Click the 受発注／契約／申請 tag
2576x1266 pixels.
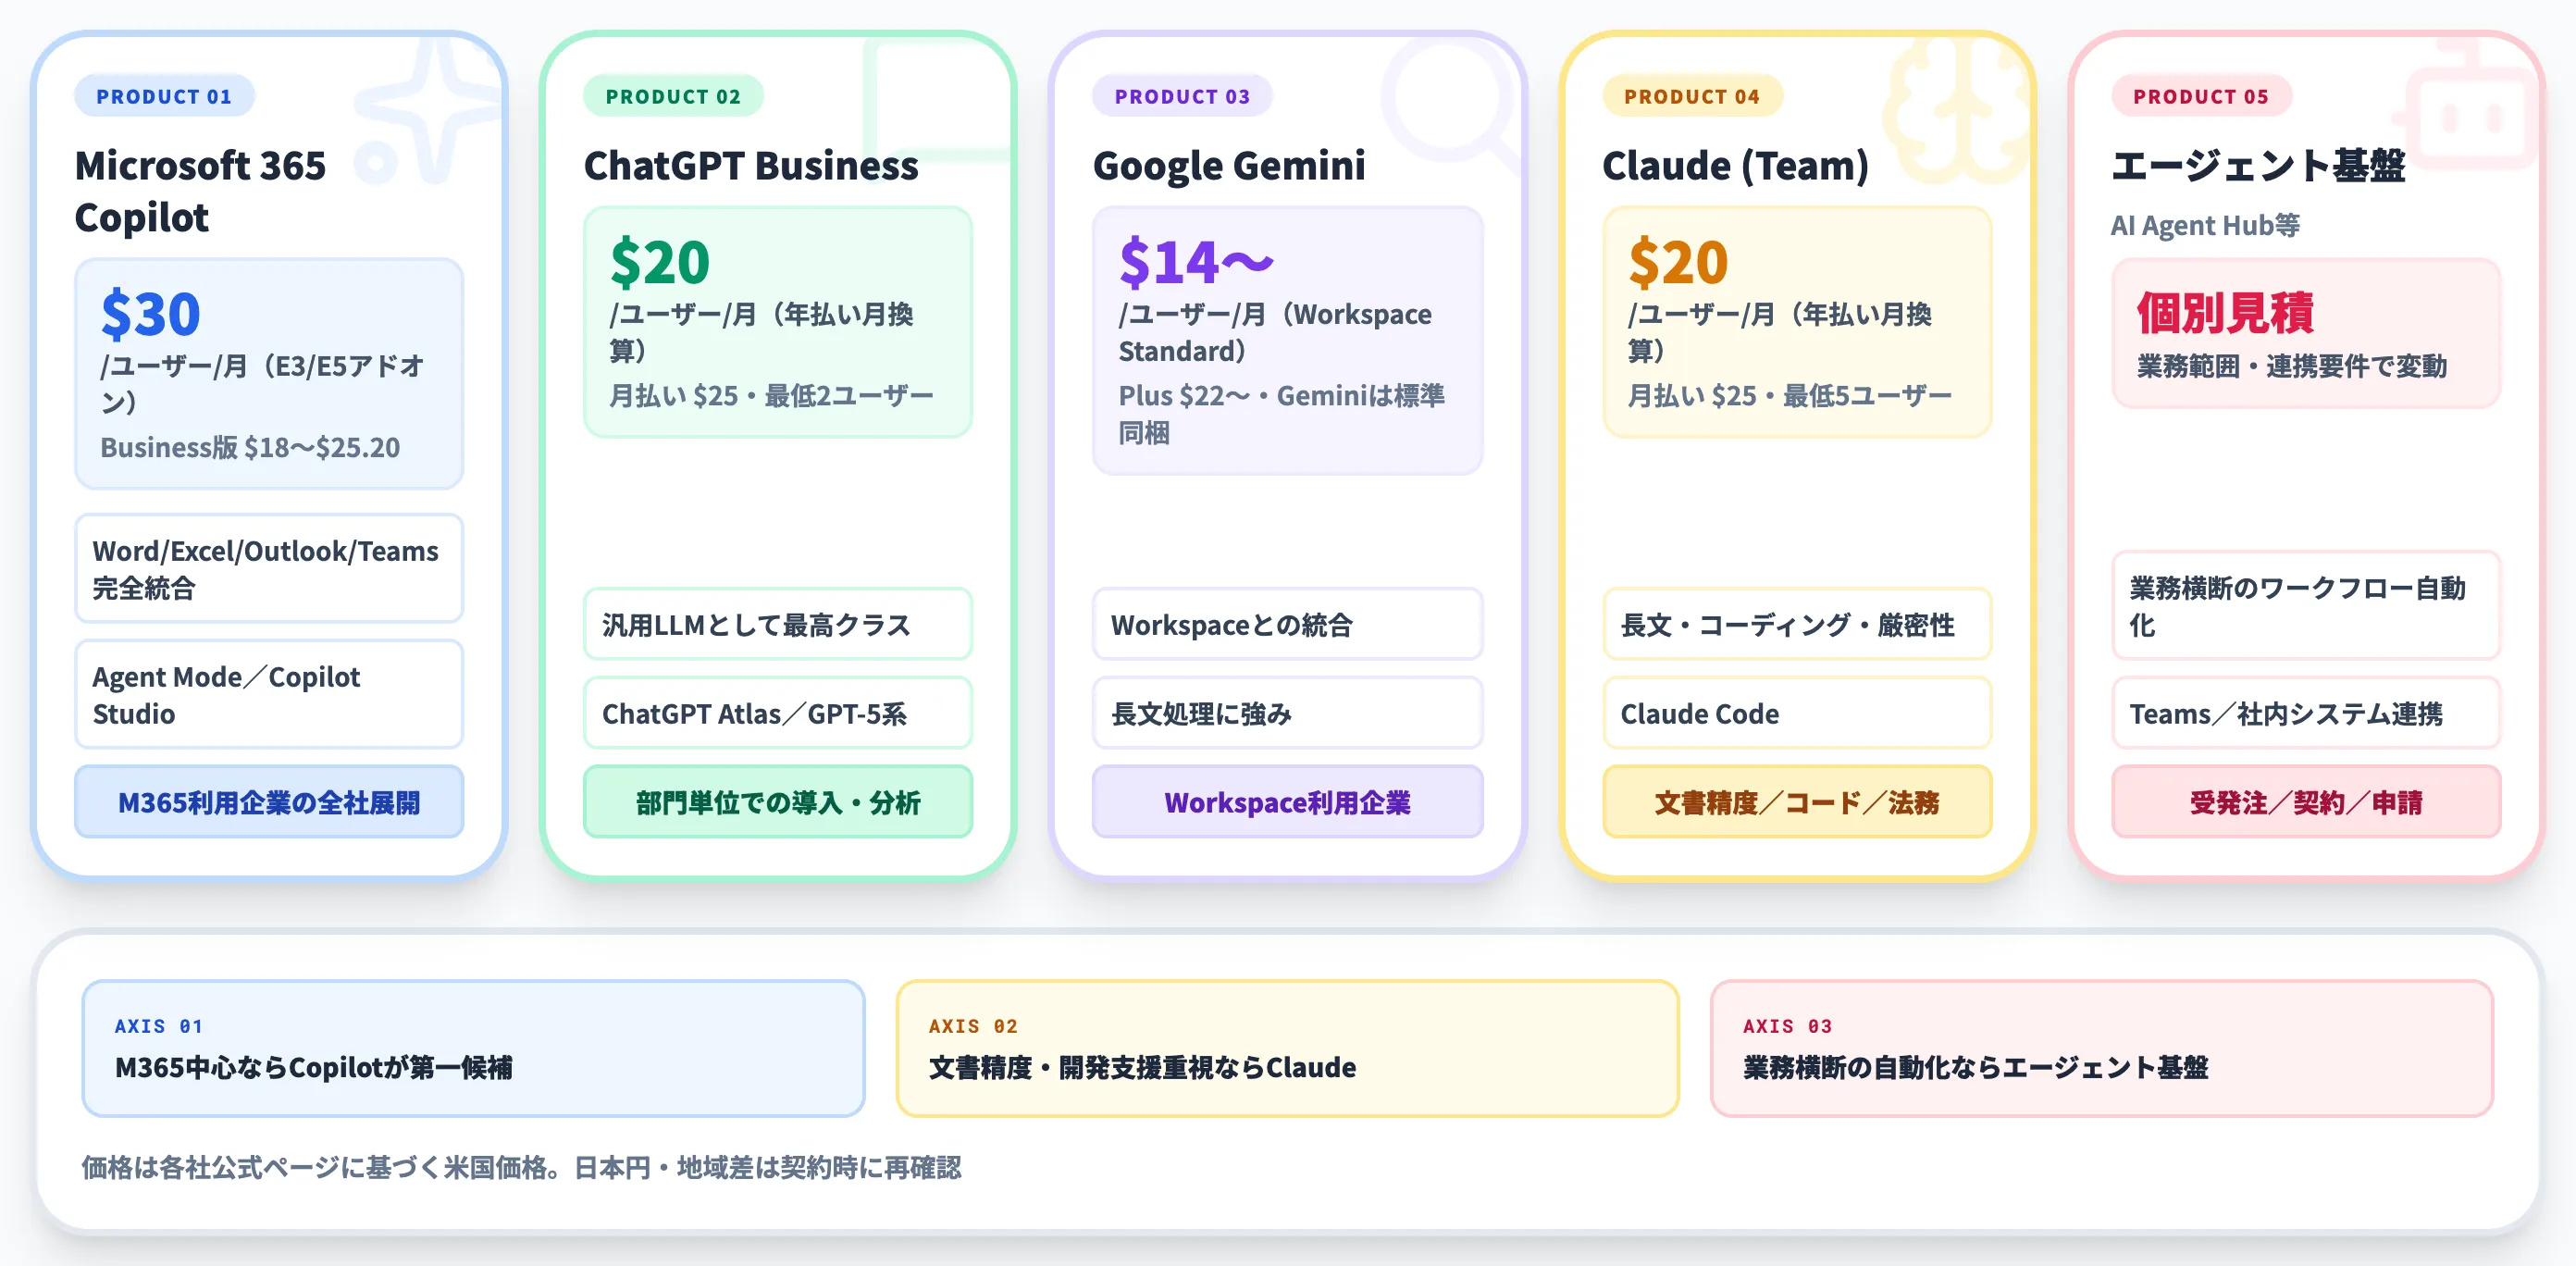(2306, 802)
